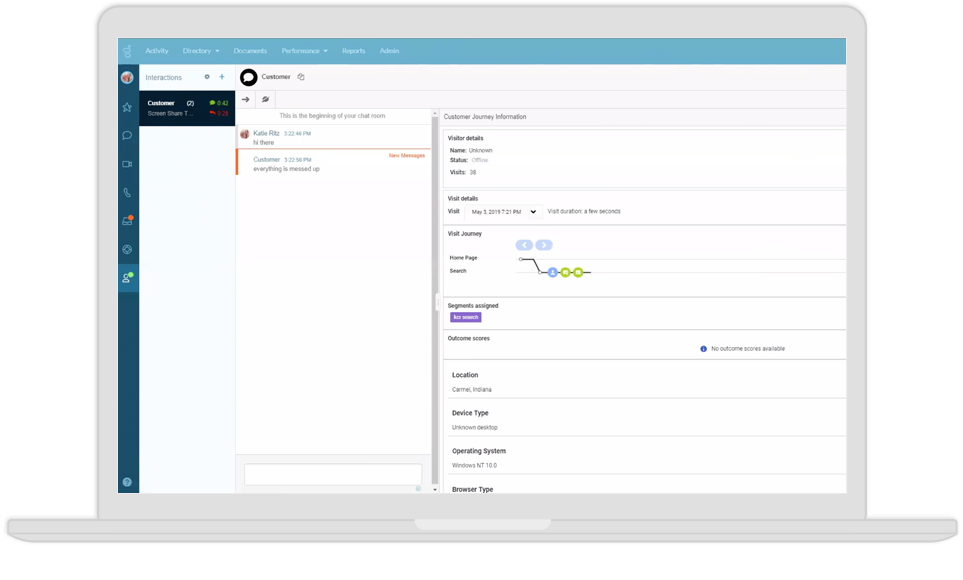Click 'No outcome scores available' text
Viewport: 963px width, 580px height.
[x=748, y=349]
